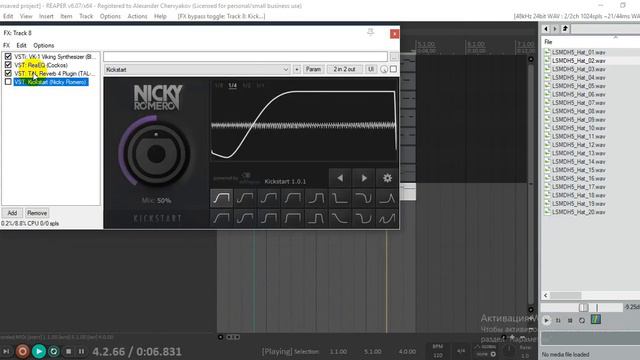Click the preset '+' button

[x=297, y=69]
